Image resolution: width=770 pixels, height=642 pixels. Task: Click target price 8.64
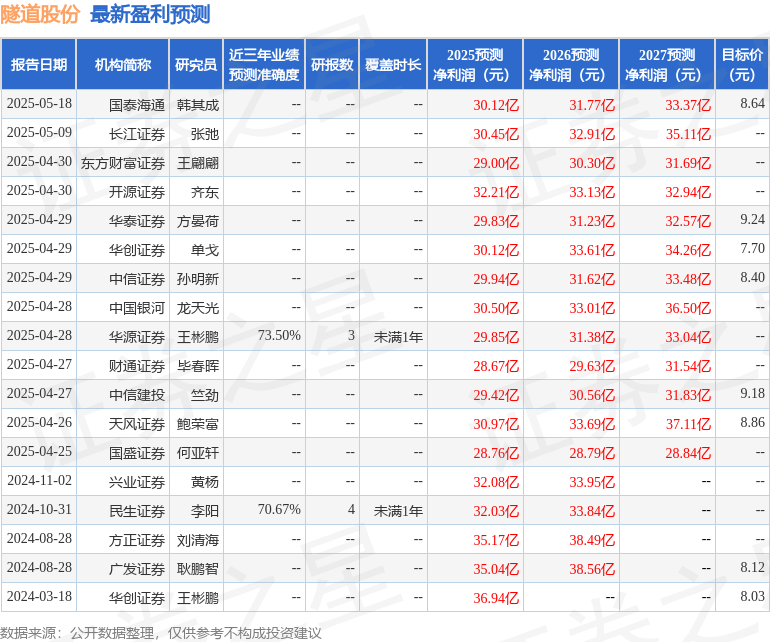(752, 104)
